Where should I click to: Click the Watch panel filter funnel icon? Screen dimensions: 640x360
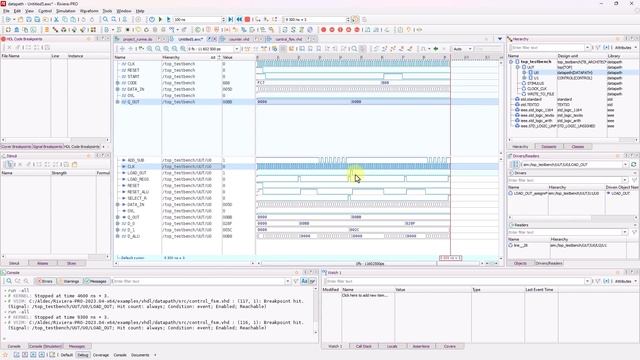[598, 281]
